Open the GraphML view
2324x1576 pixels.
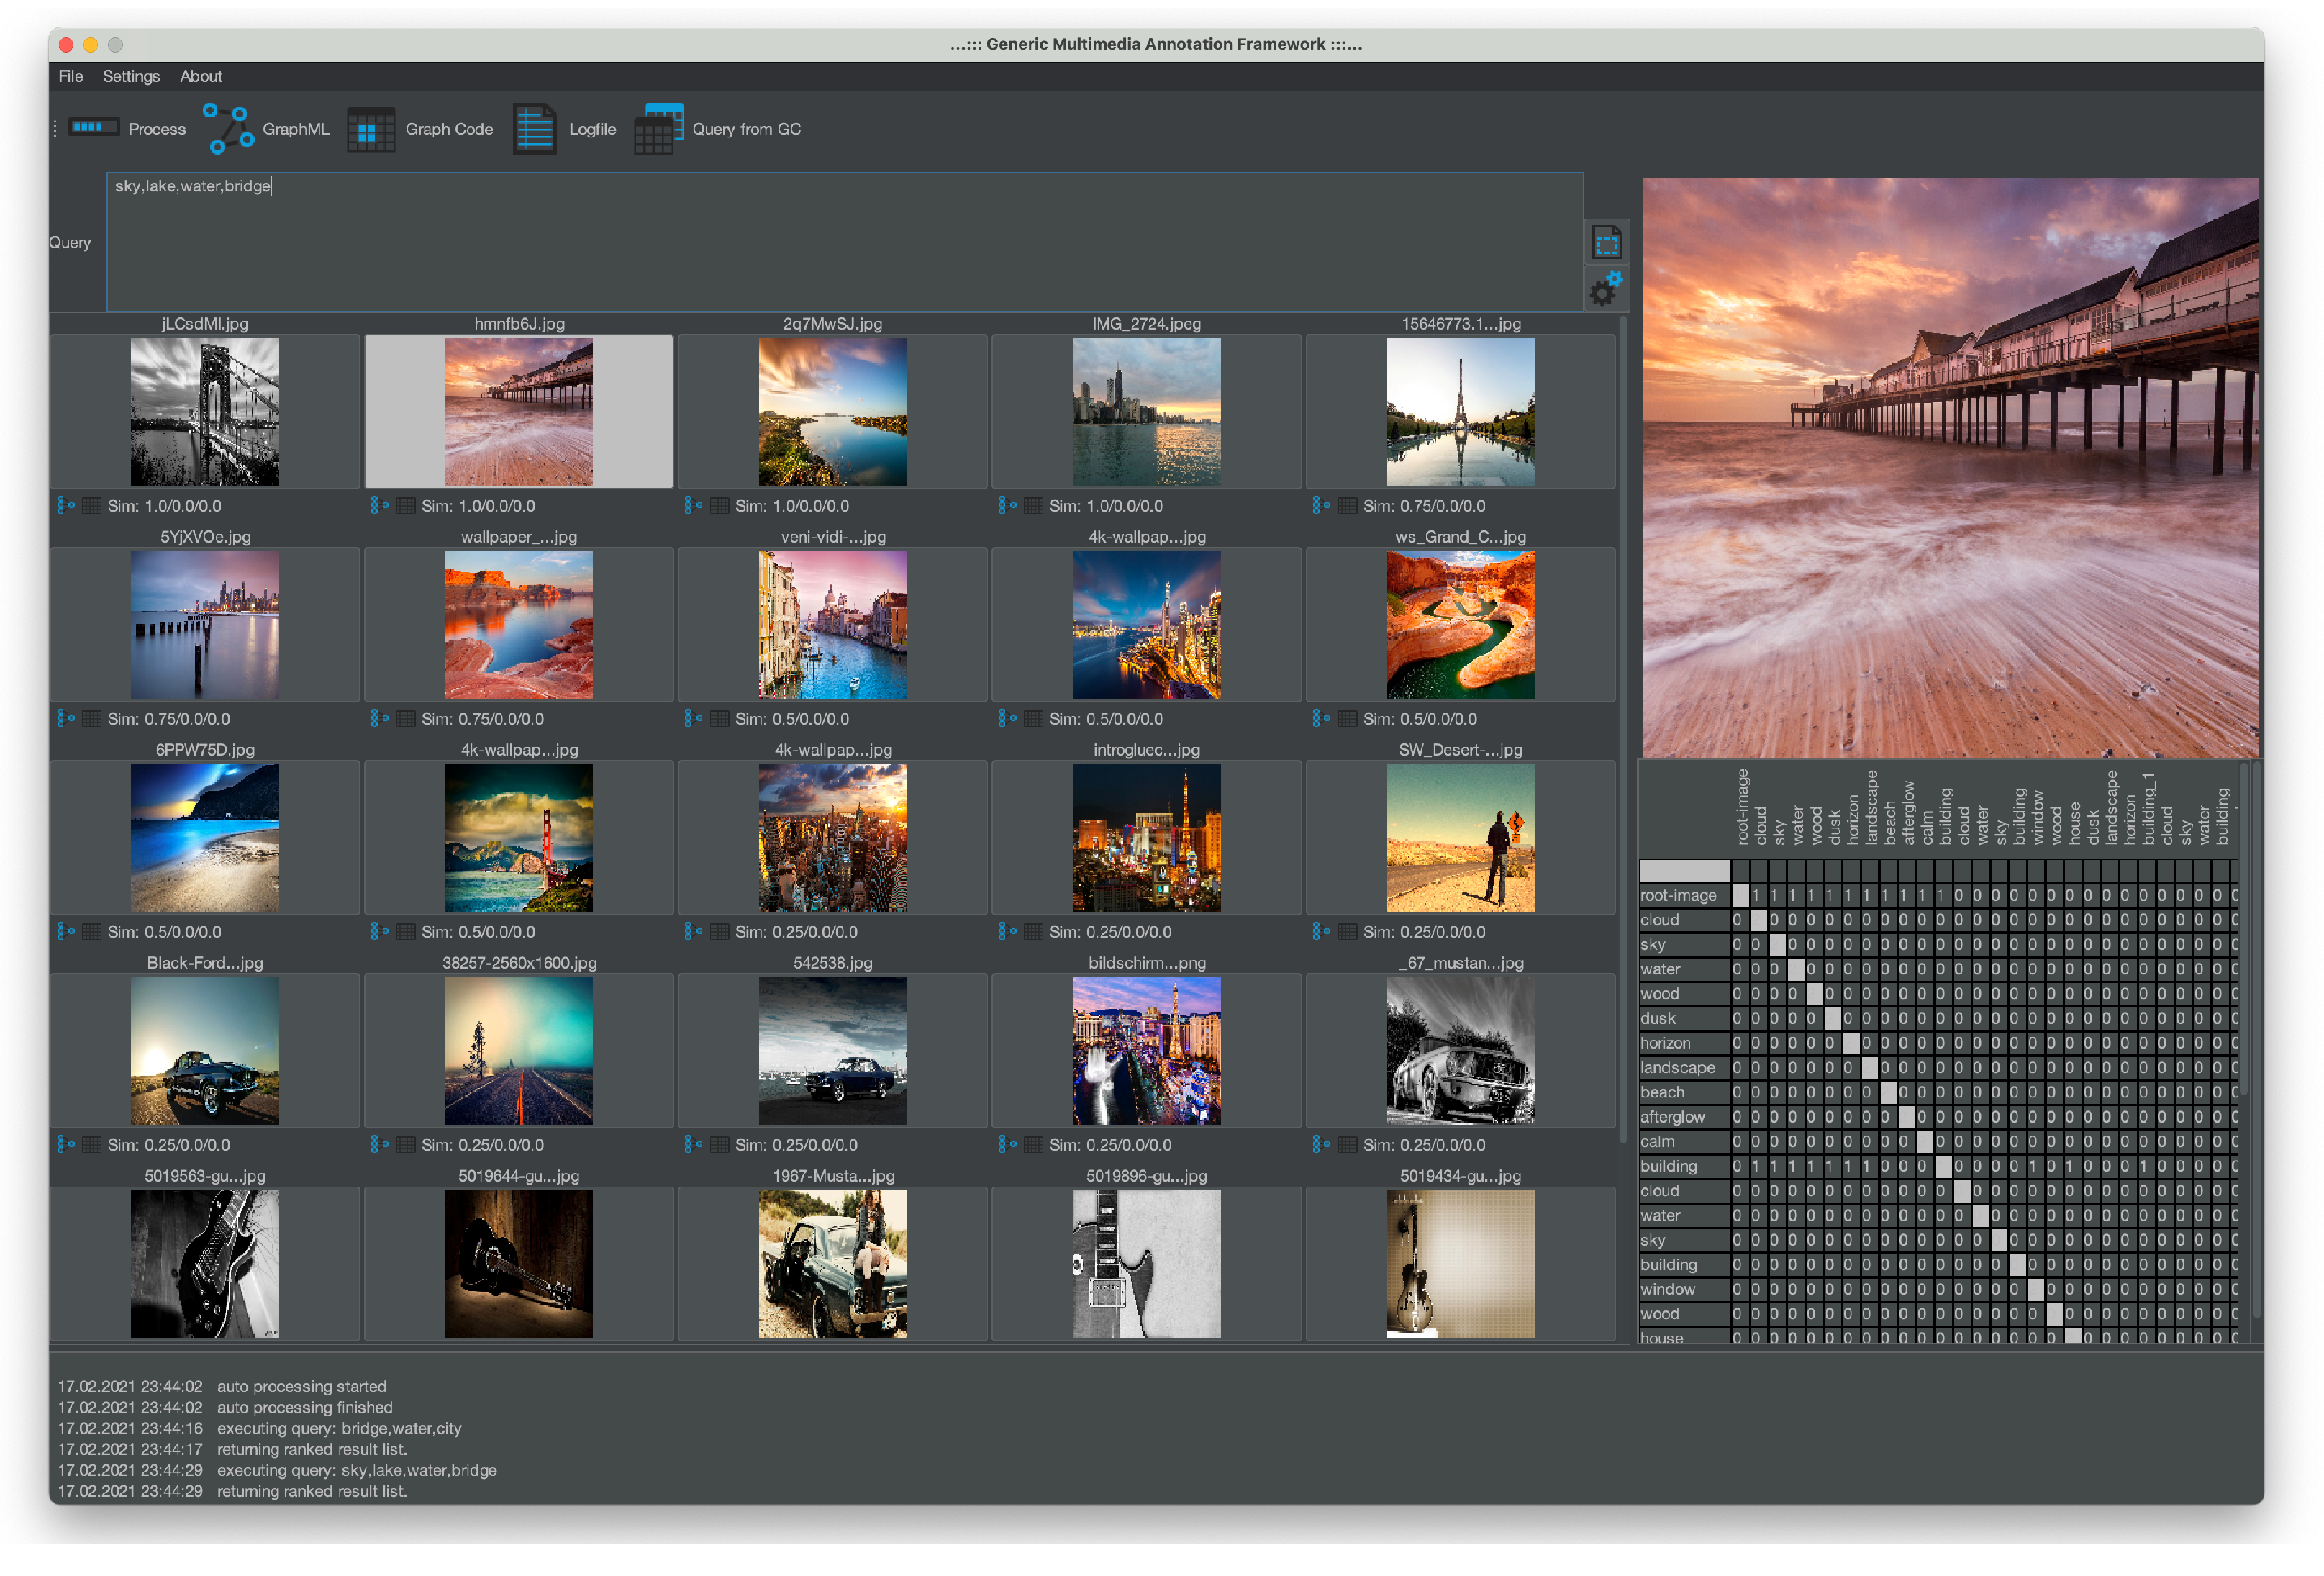[x=229, y=129]
